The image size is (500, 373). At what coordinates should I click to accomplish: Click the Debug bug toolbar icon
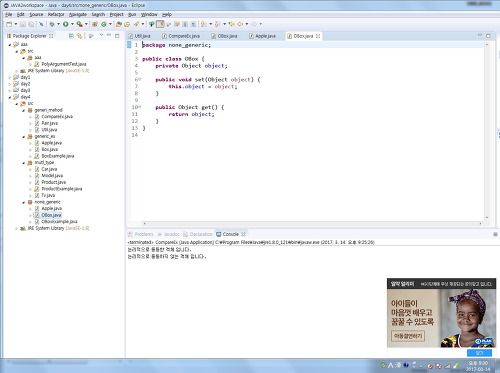[x=52, y=24]
